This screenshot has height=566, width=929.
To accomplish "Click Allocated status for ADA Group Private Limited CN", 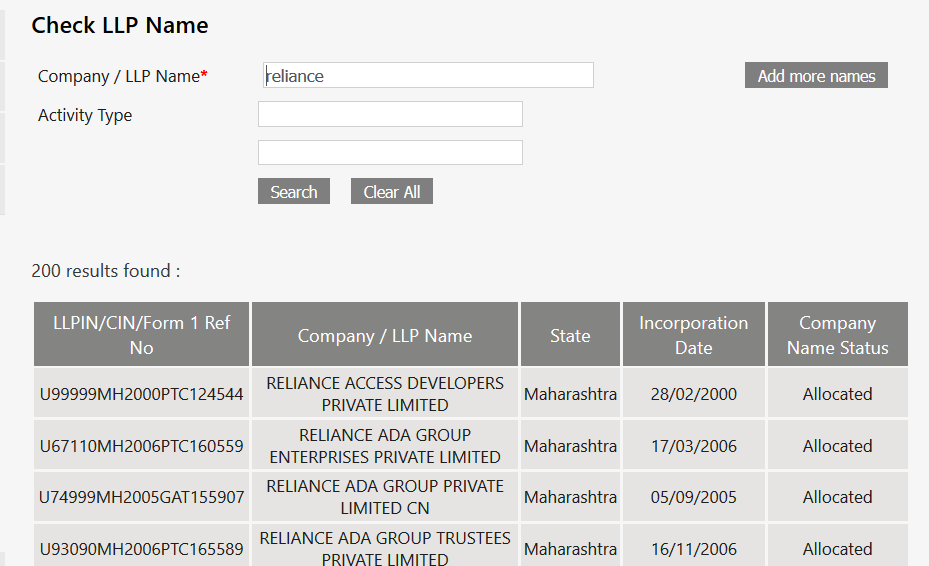I will pos(838,497).
